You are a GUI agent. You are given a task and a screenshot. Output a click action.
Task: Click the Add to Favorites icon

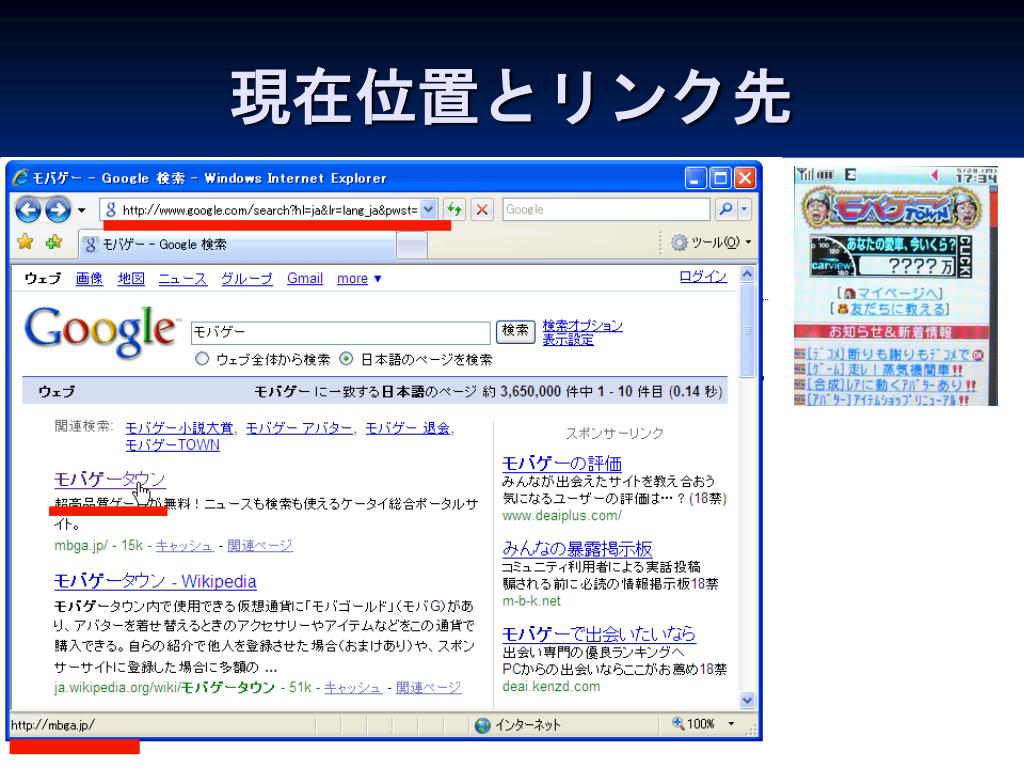(54, 242)
